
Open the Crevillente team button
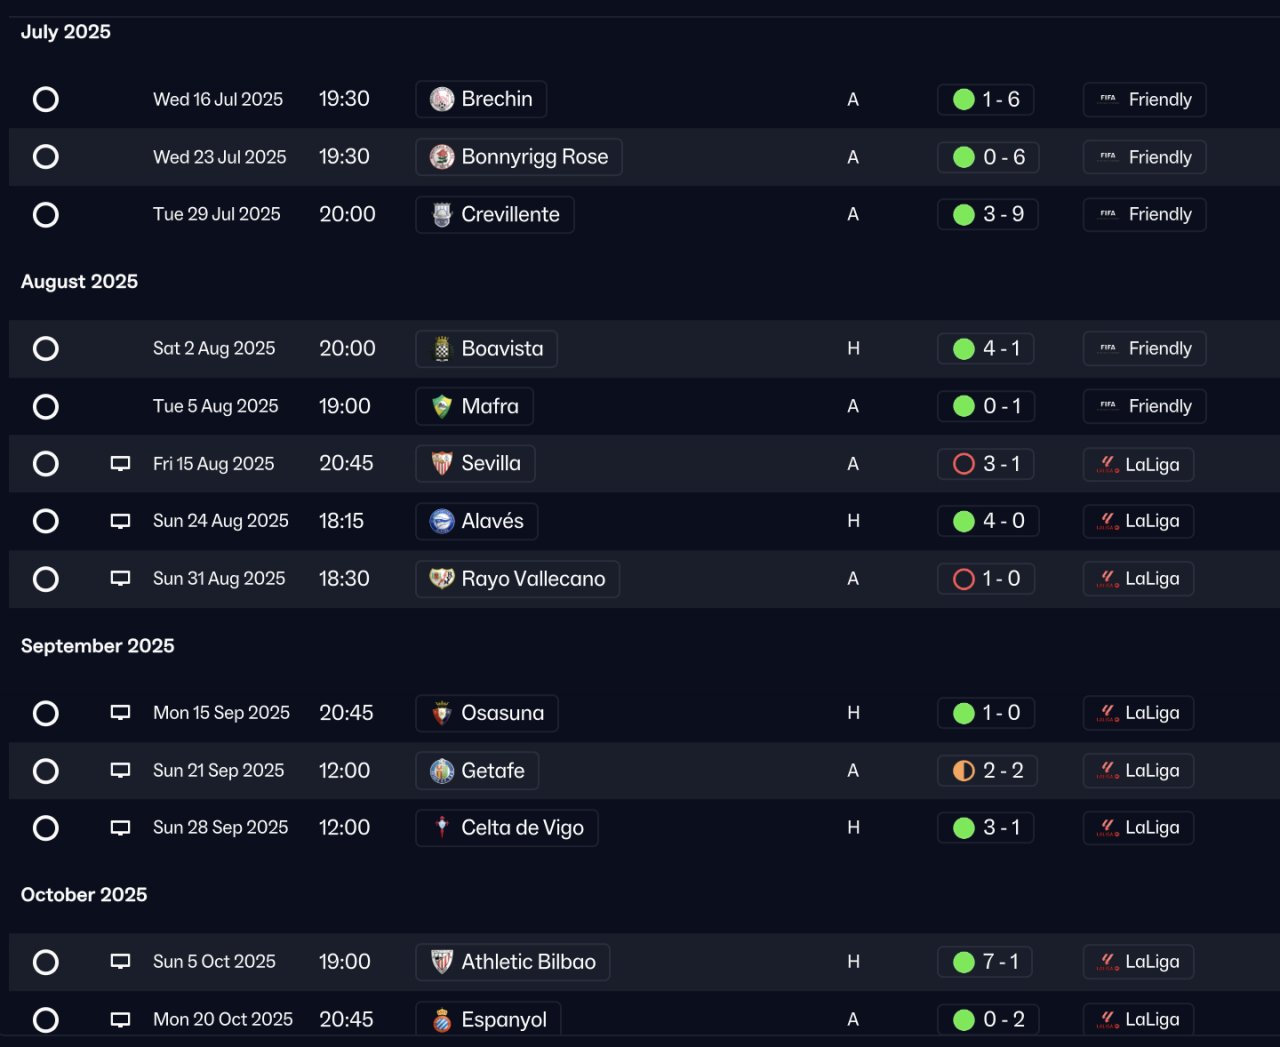coord(495,214)
